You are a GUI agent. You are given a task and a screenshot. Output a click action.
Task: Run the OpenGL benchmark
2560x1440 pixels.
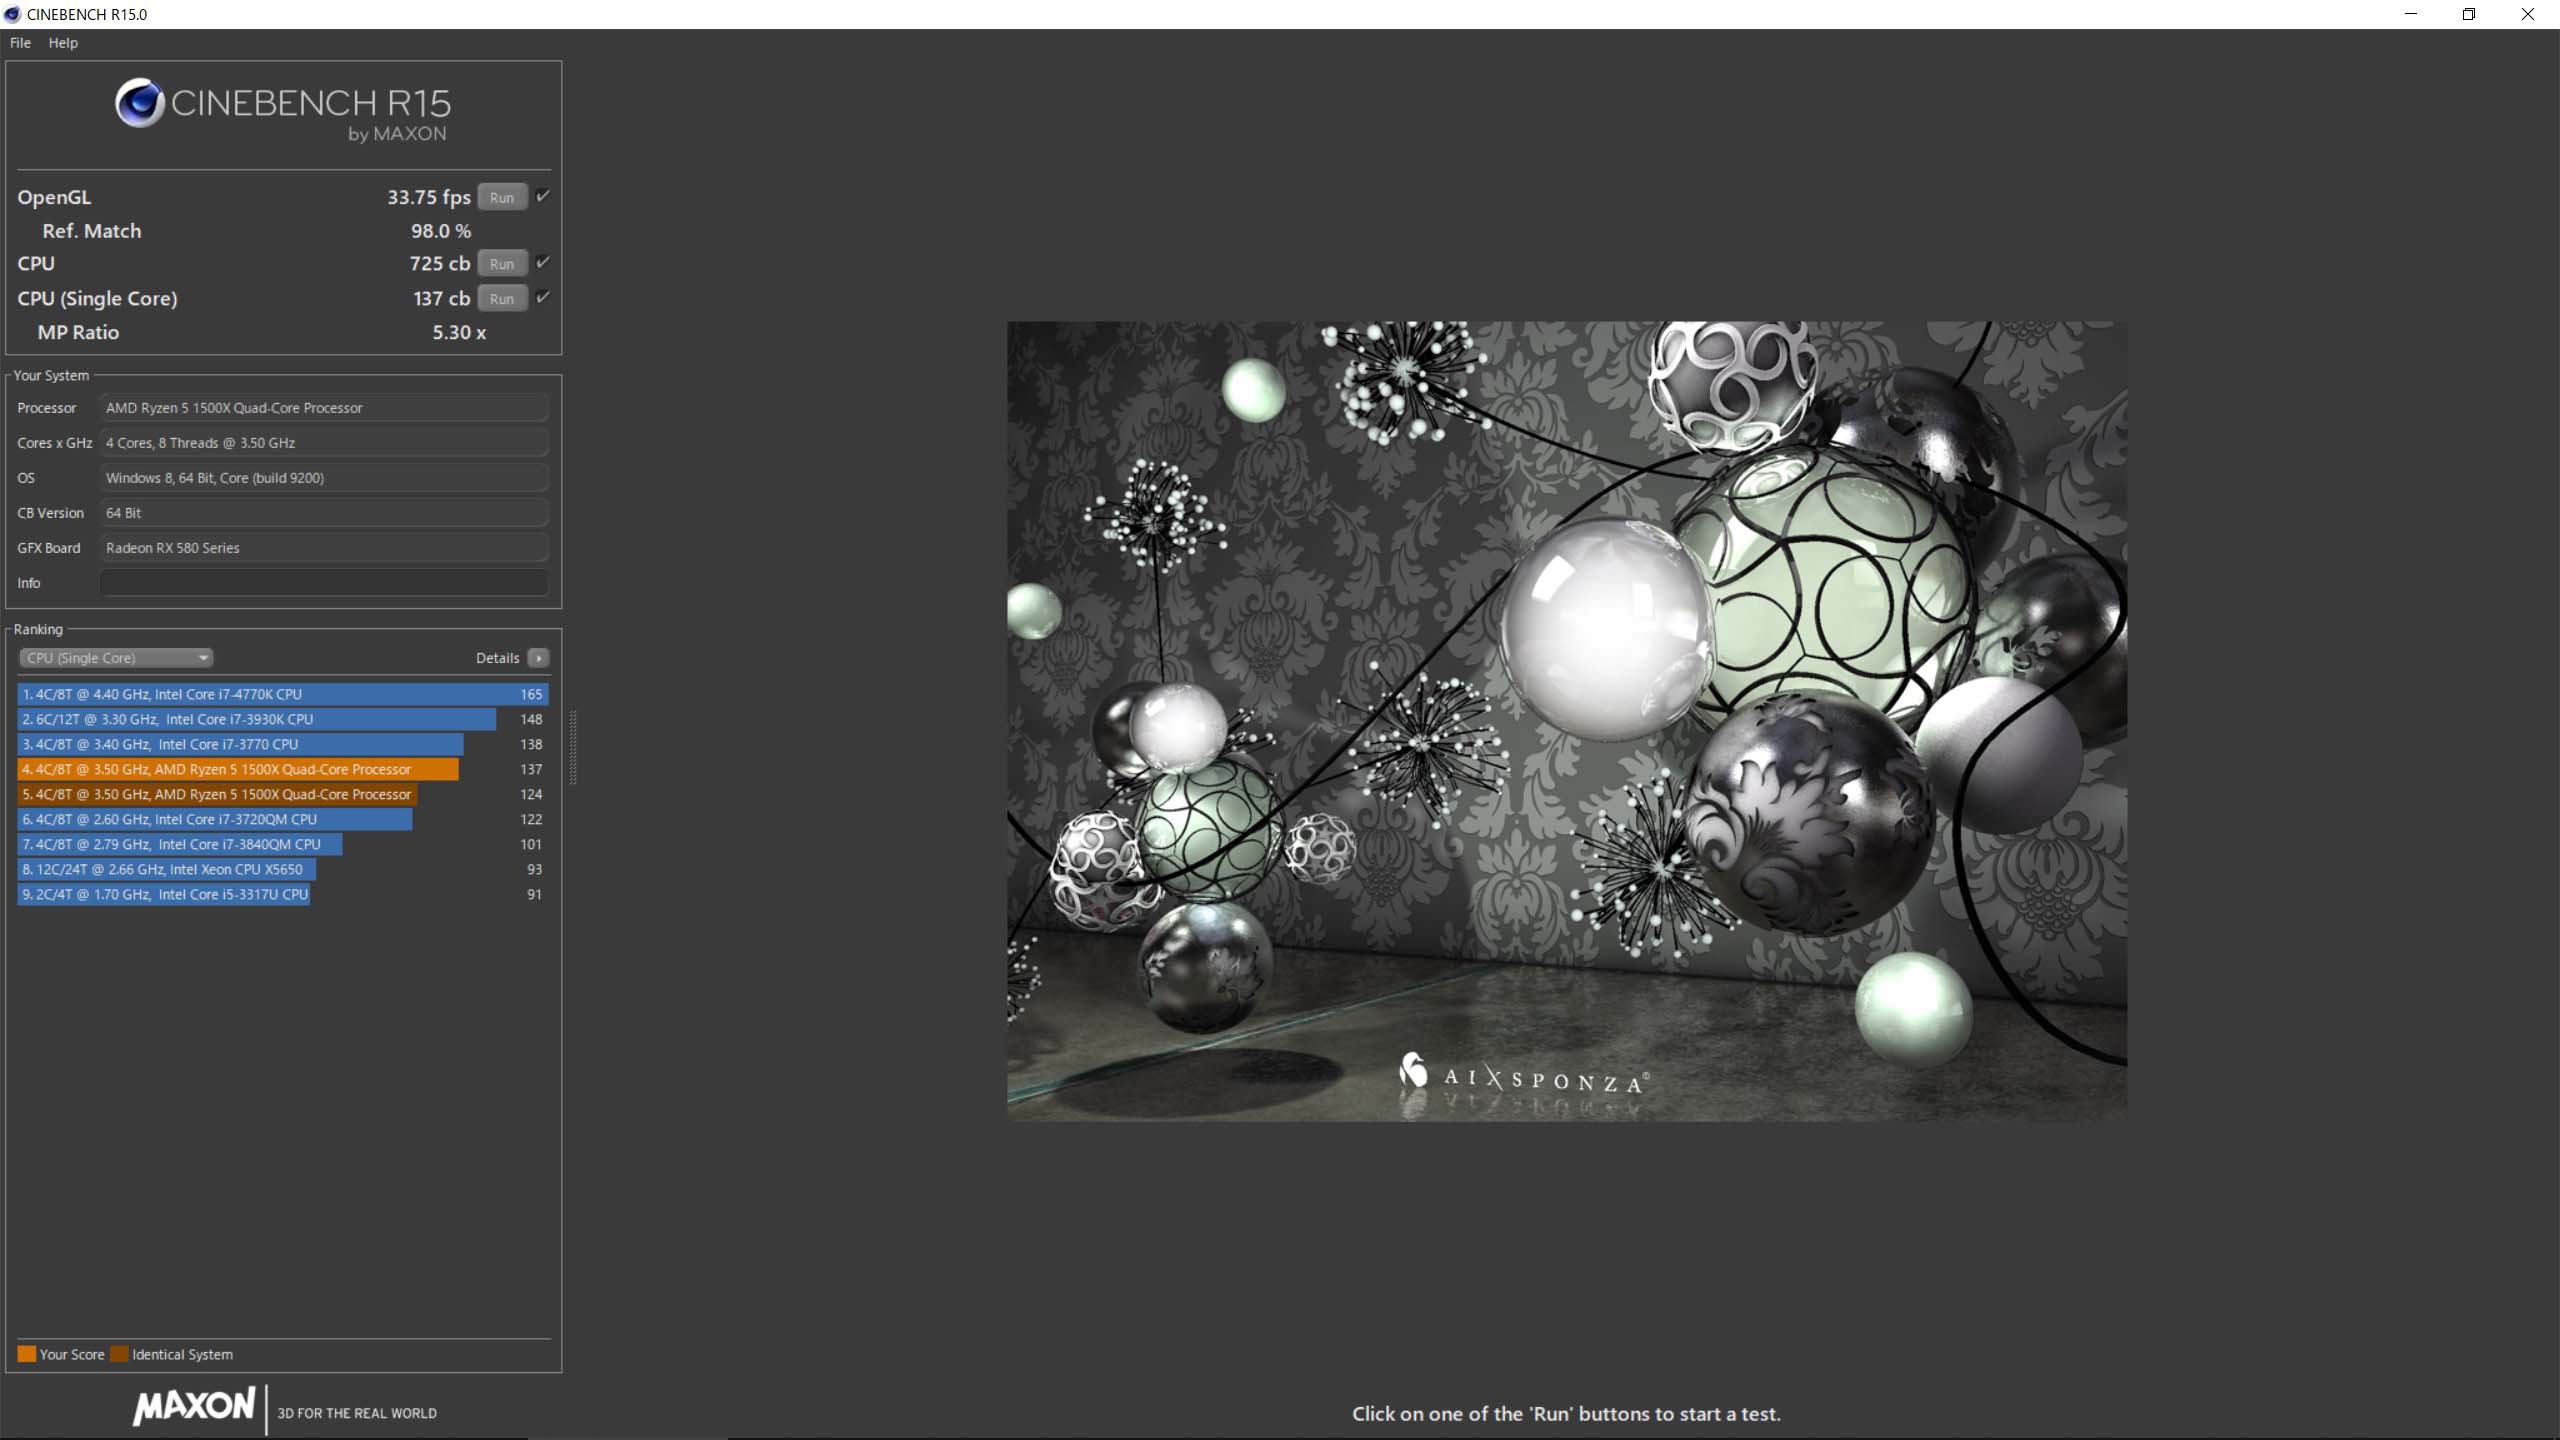(502, 198)
